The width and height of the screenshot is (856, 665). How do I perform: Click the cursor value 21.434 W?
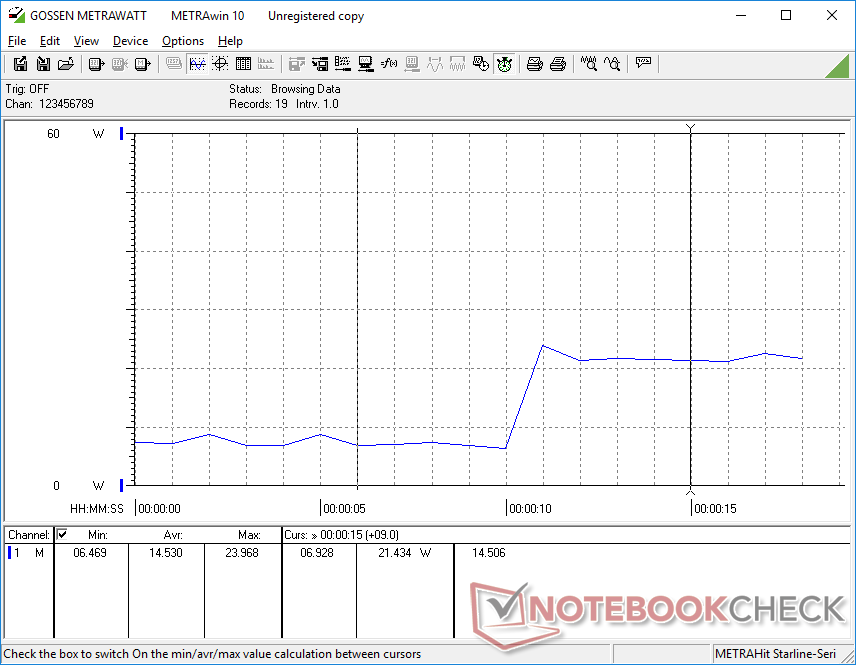[x=405, y=553]
